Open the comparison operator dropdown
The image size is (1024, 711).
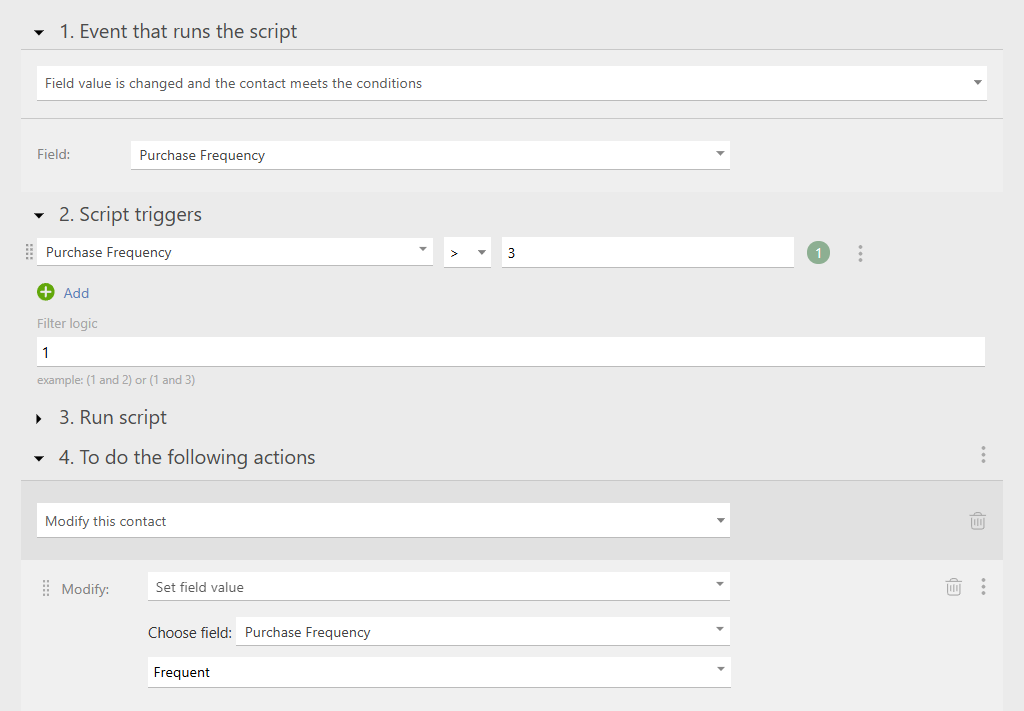coord(467,253)
